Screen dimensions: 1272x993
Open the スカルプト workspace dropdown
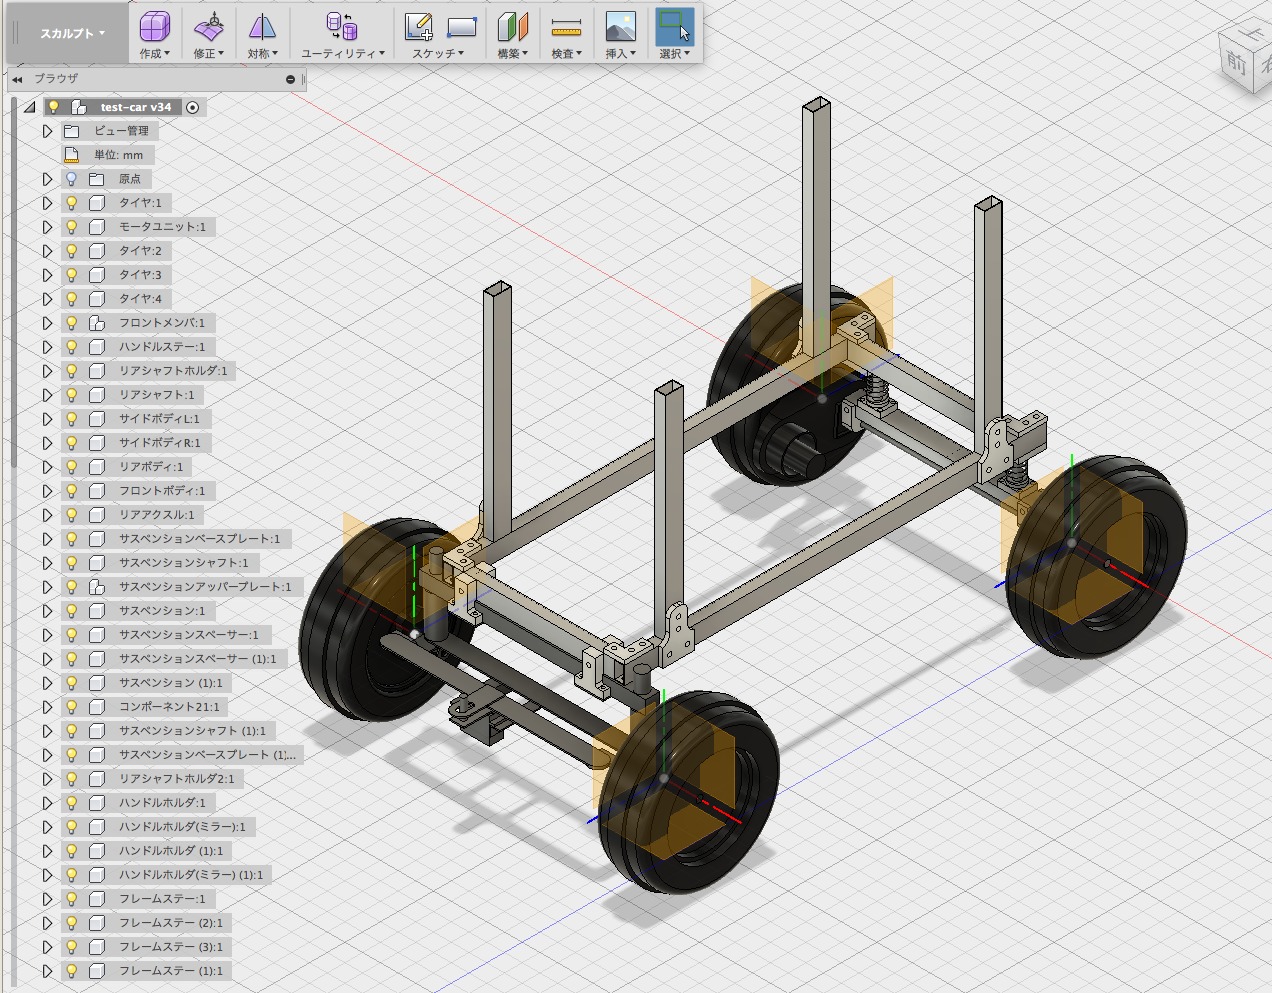point(72,33)
